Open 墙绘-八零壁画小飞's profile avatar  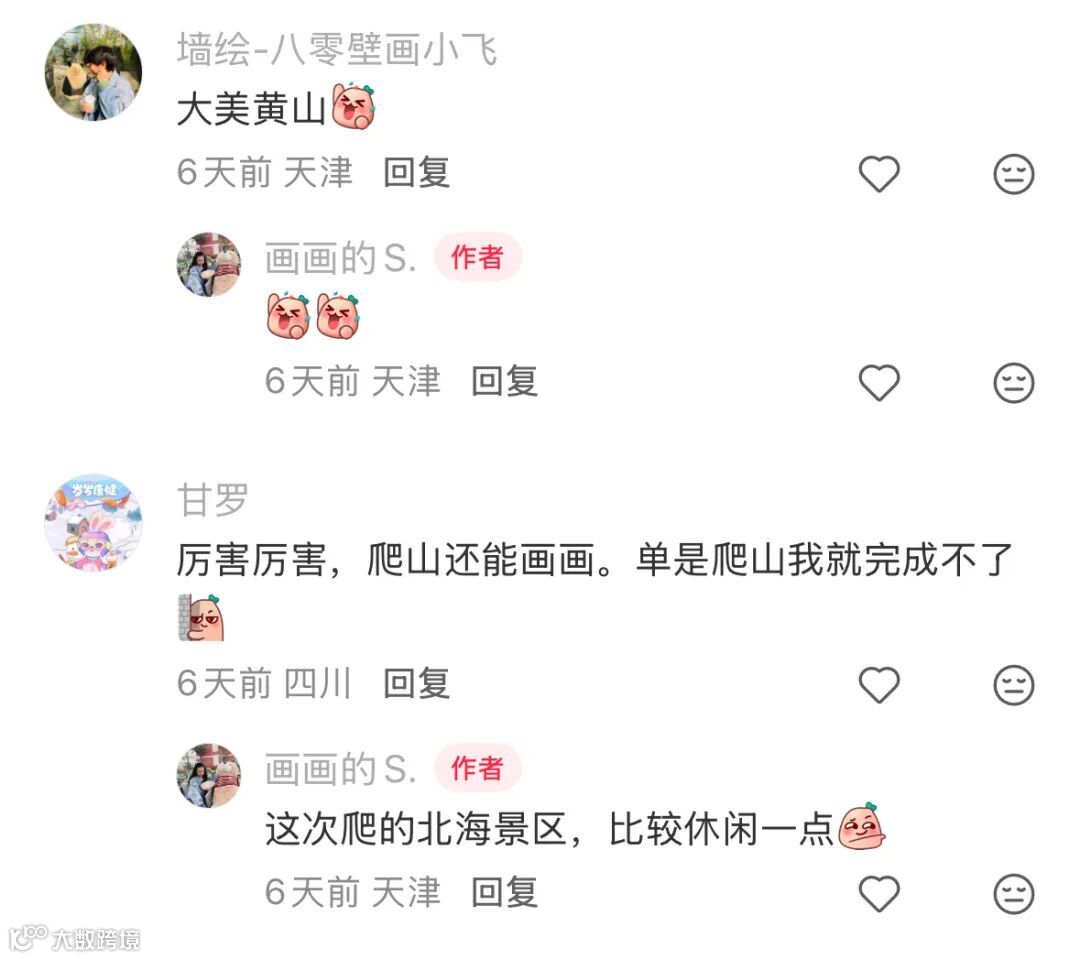click(x=94, y=72)
